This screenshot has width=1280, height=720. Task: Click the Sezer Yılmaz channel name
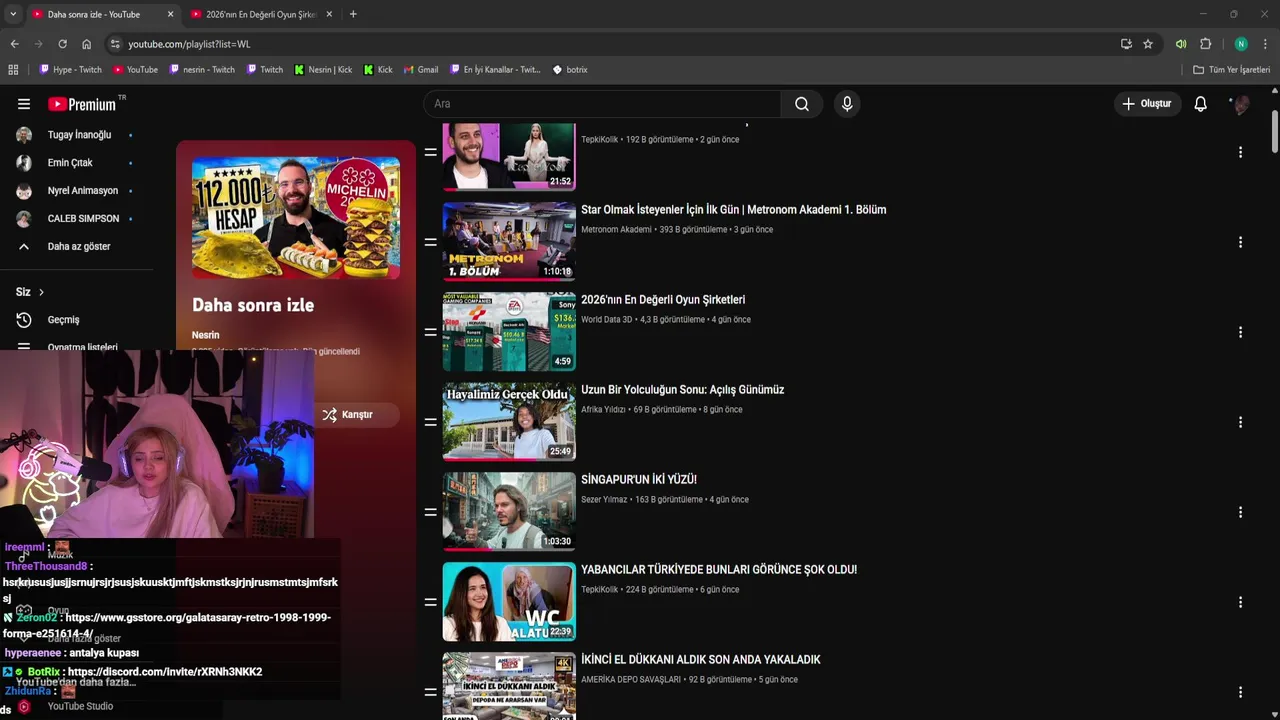point(604,500)
